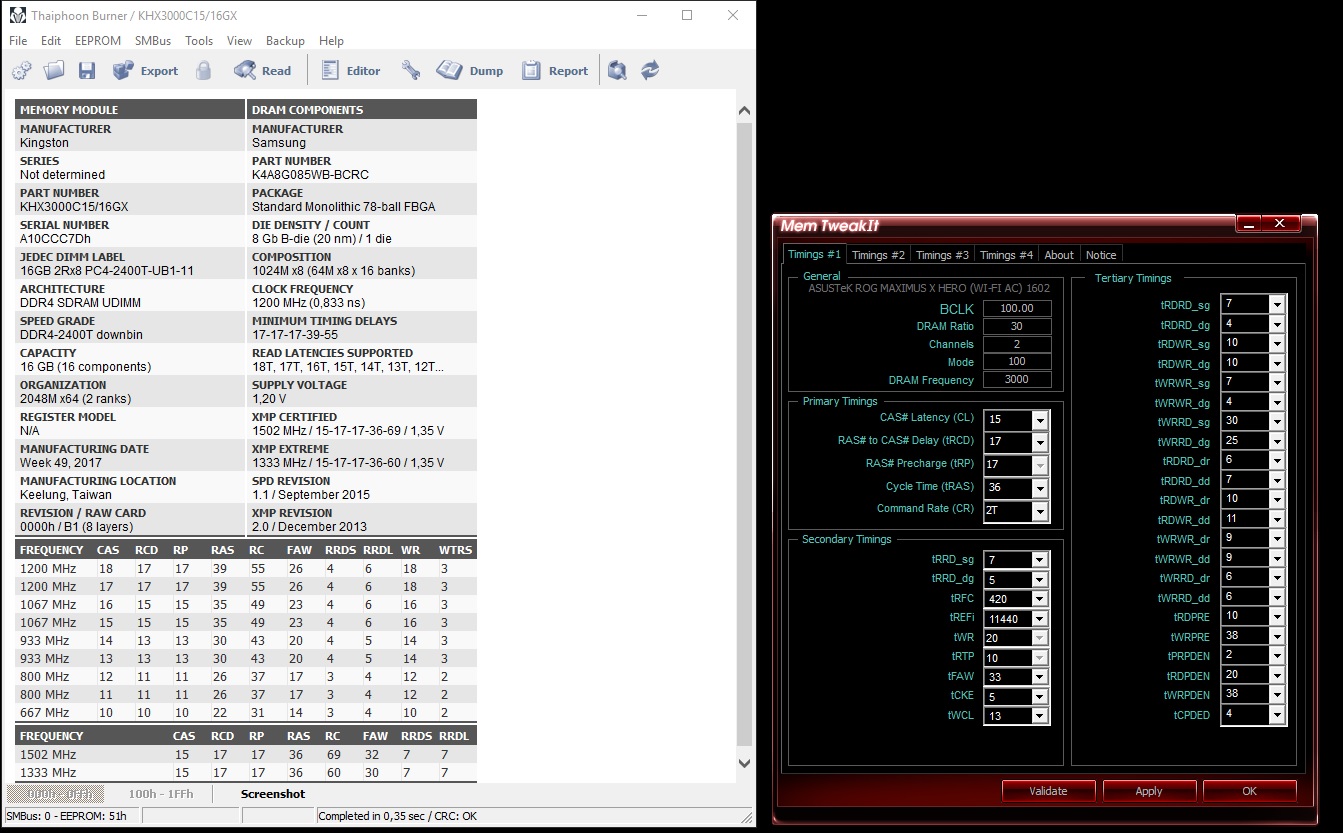Open the Tools menu
The height and width of the screenshot is (833, 1343).
coord(199,41)
